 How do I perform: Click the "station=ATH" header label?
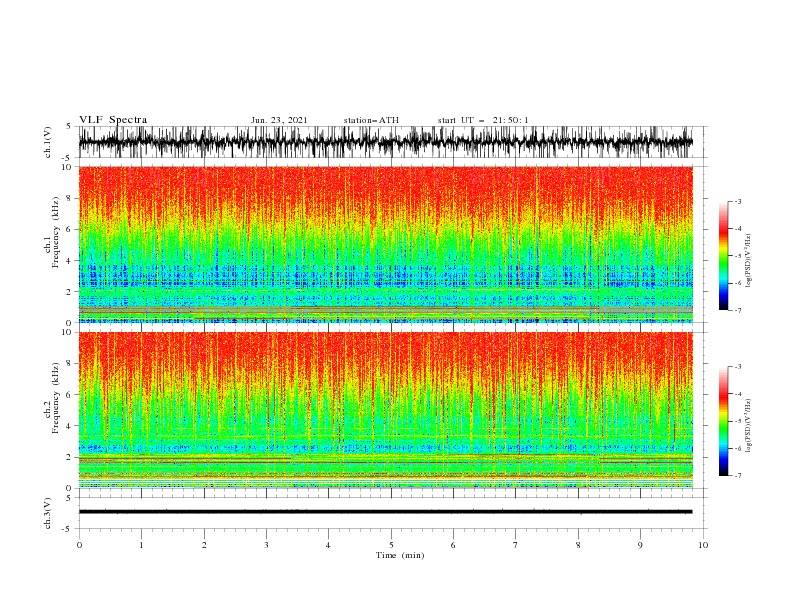tap(371, 120)
